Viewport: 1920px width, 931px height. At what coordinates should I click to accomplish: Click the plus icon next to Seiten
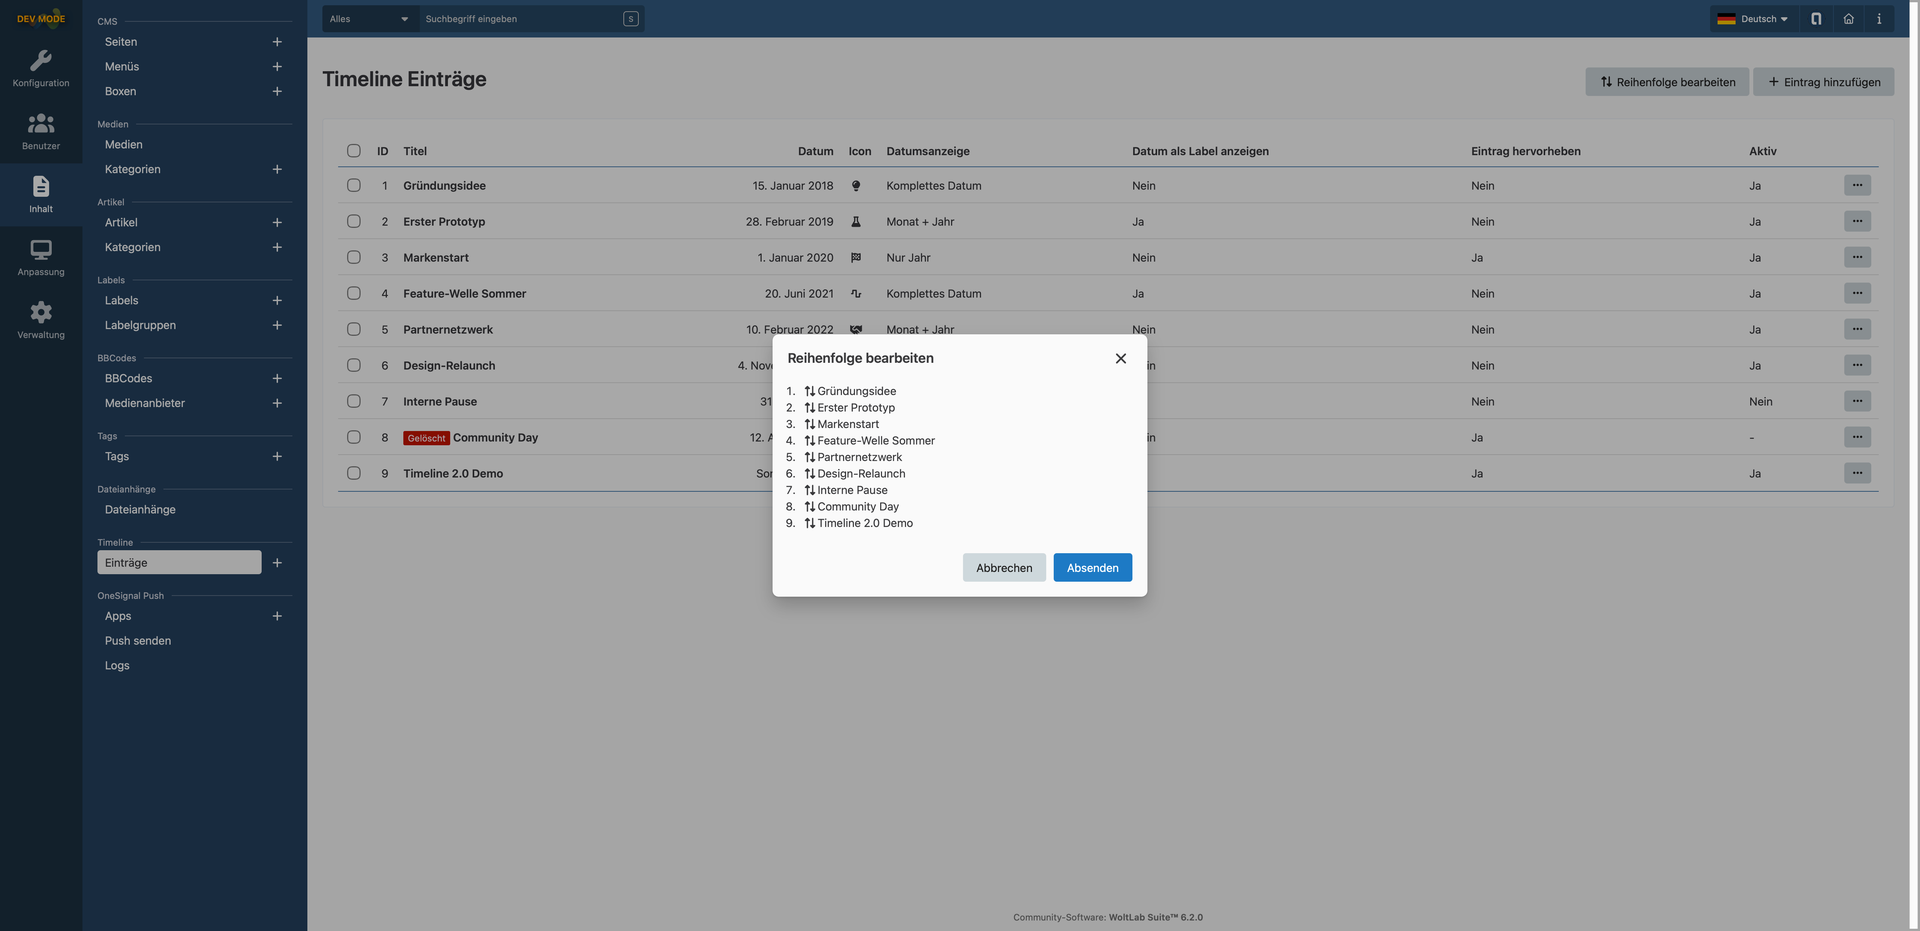[277, 42]
